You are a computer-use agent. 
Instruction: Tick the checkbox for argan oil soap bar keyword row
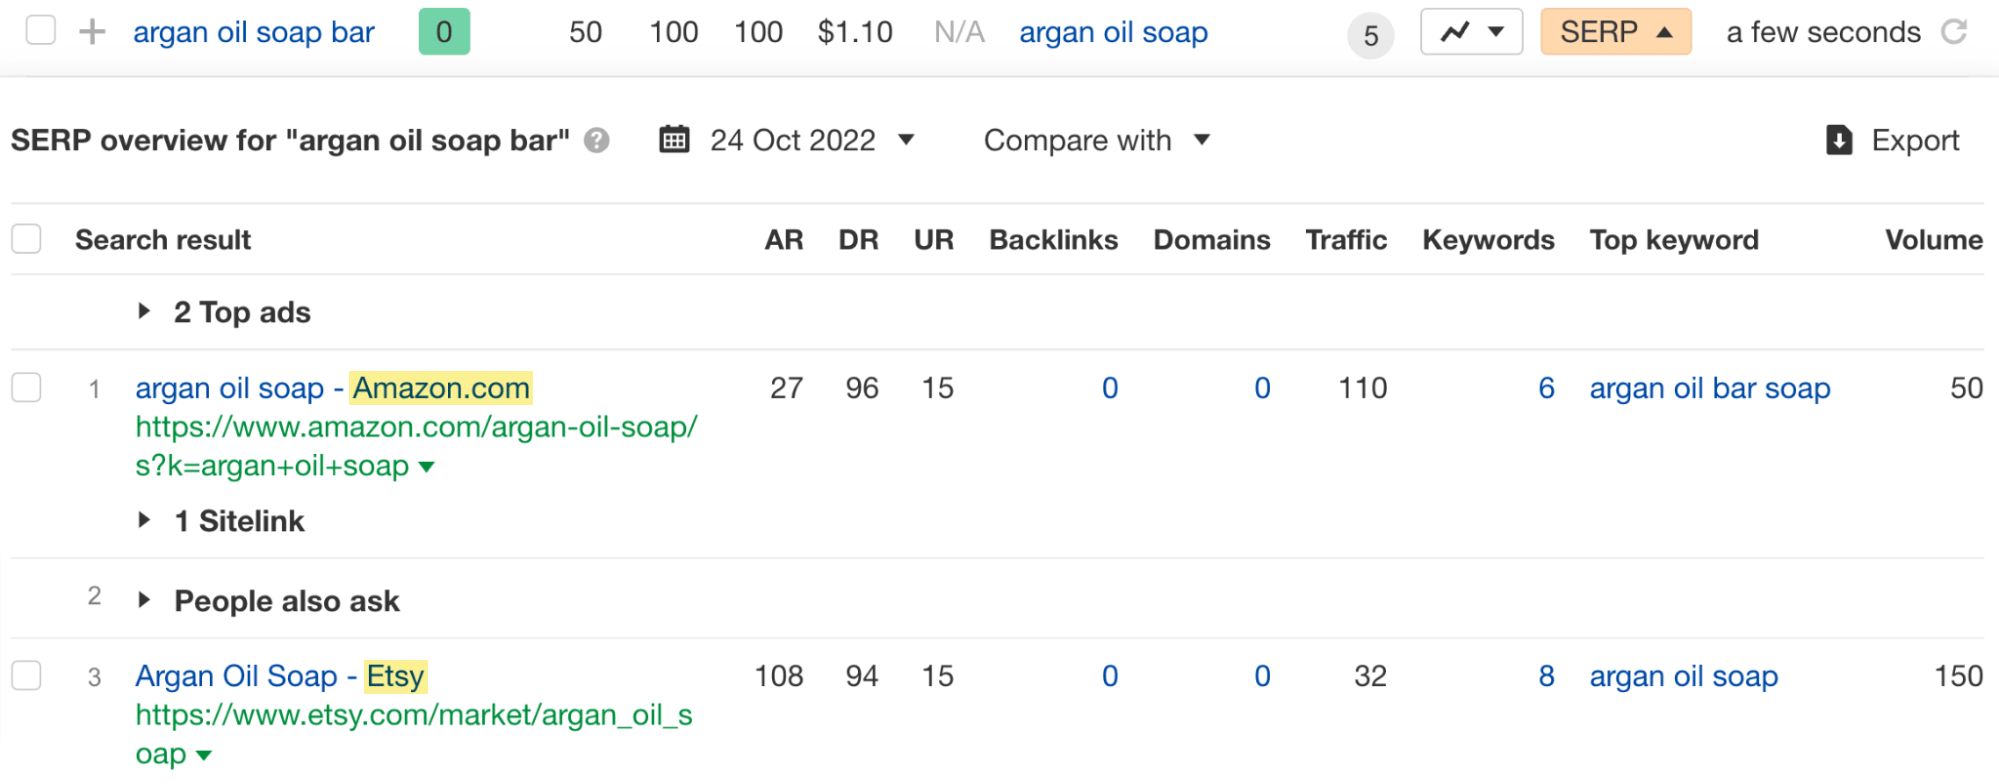[41, 31]
